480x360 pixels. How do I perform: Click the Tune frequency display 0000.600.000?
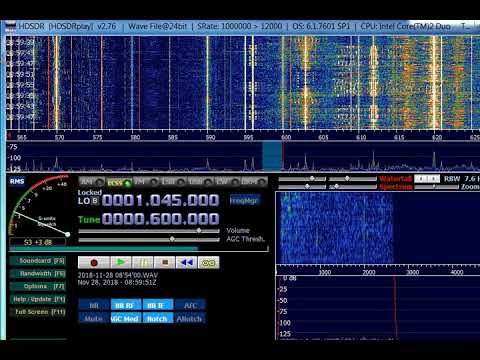pos(161,219)
